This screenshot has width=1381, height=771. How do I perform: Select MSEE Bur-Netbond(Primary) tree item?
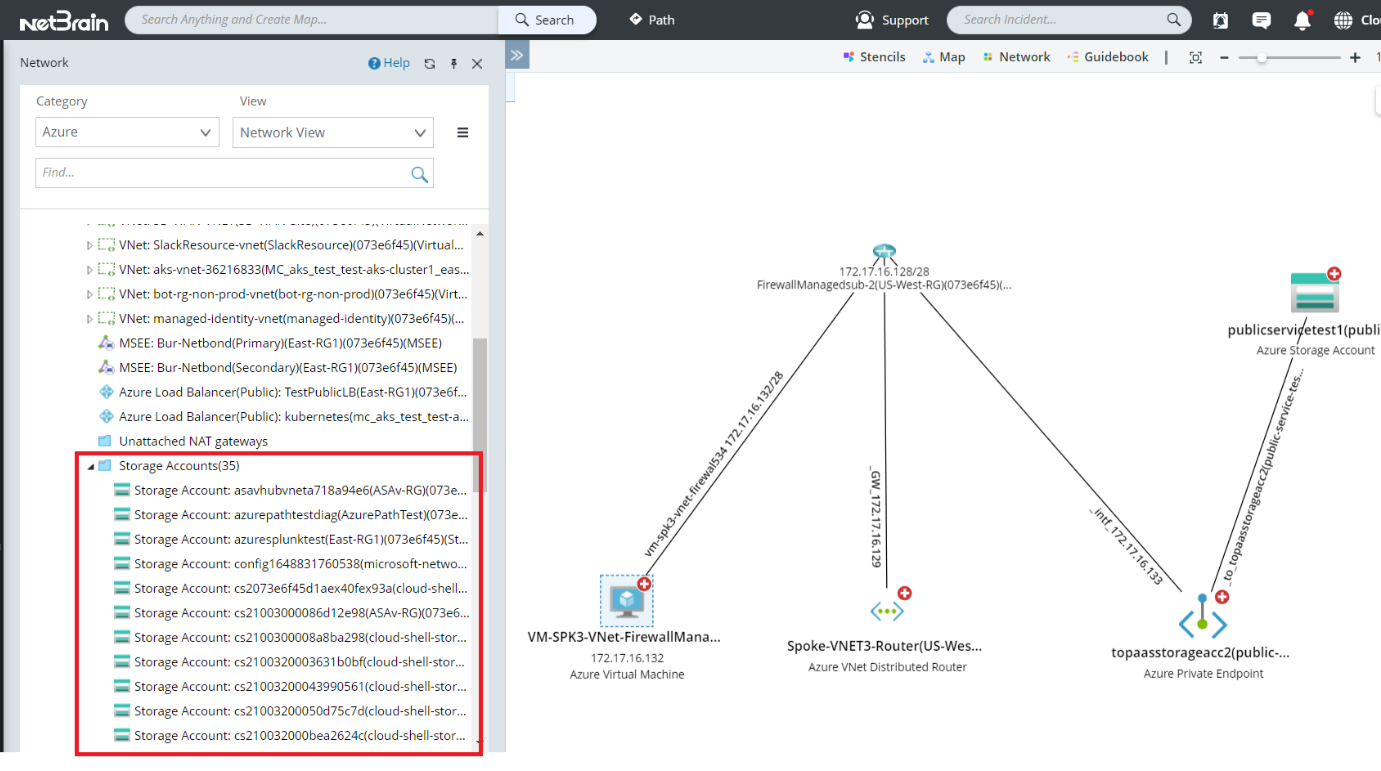click(270, 343)
